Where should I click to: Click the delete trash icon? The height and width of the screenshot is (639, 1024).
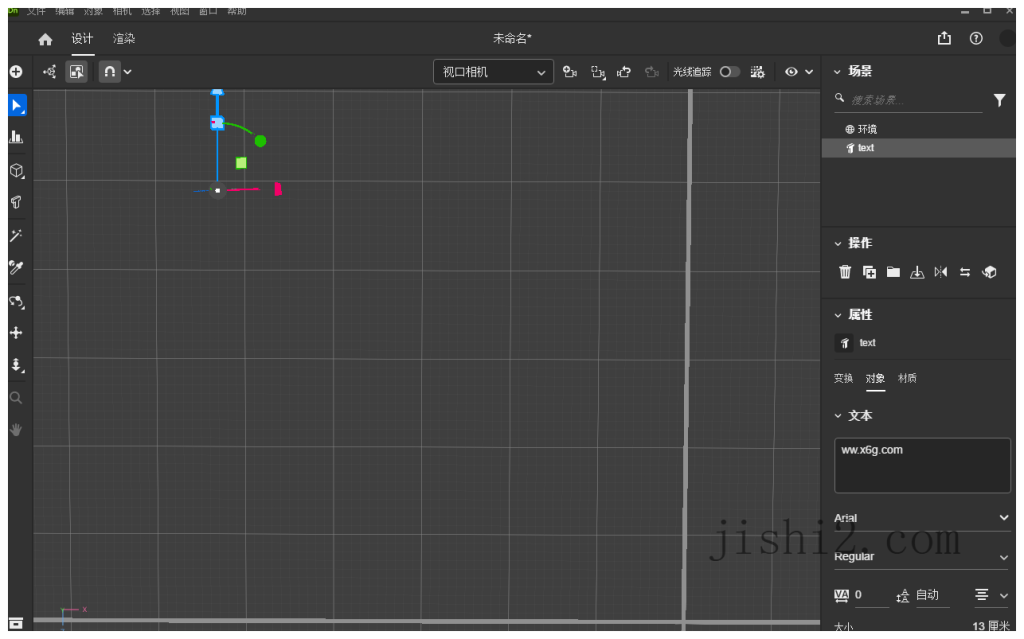pos(845,272)
